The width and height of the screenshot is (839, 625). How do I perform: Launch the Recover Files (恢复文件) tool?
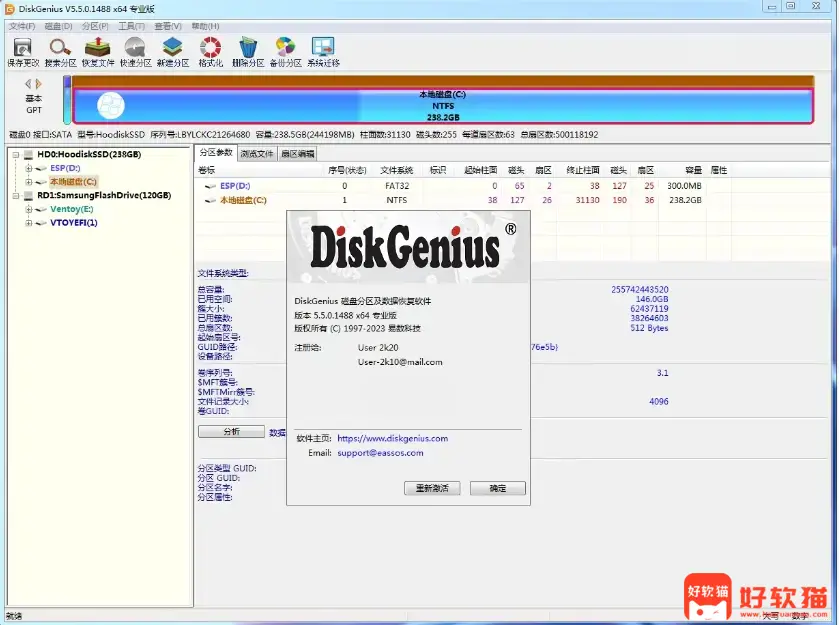98,52
